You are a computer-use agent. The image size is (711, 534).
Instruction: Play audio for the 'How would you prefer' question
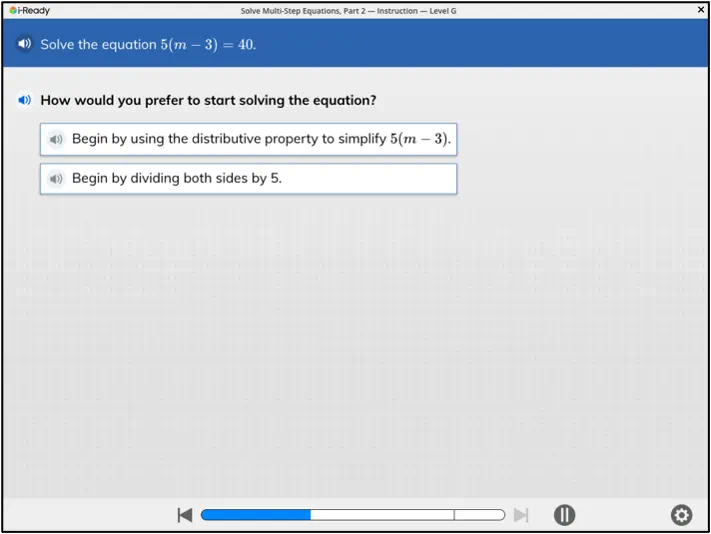(25, 100)
